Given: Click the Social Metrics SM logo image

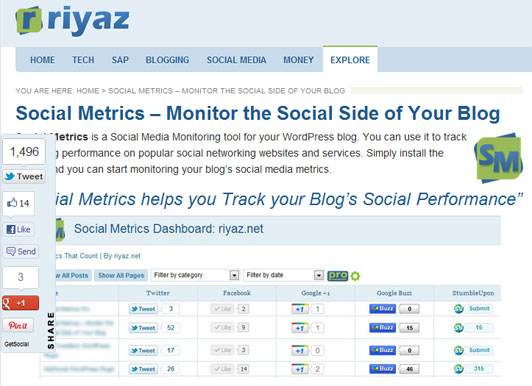Looking at the screenshot, I should click(x=498, y=158).
